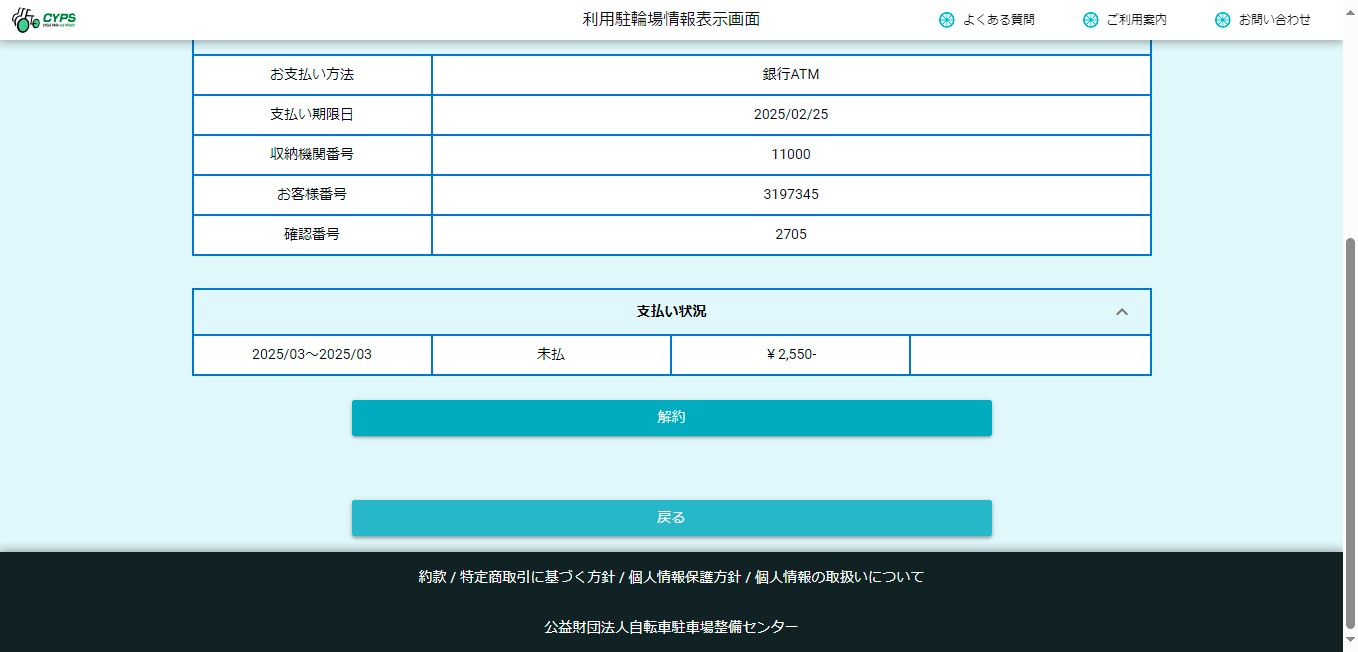The width and height of the screenshot is (1358, 652).
Task: Click the wheel icon beside よくある質問
Action: point(946,20)
